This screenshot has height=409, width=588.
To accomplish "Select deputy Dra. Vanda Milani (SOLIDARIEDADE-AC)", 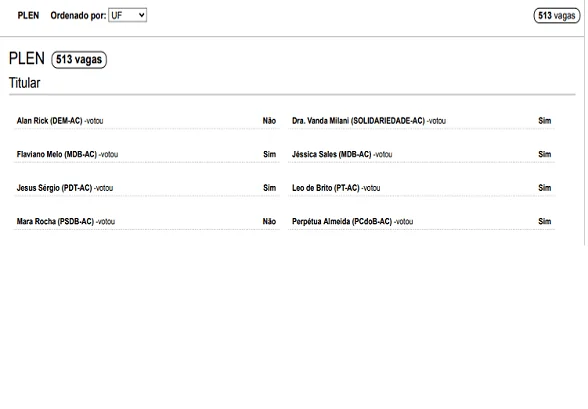I will tap(358, 121).
